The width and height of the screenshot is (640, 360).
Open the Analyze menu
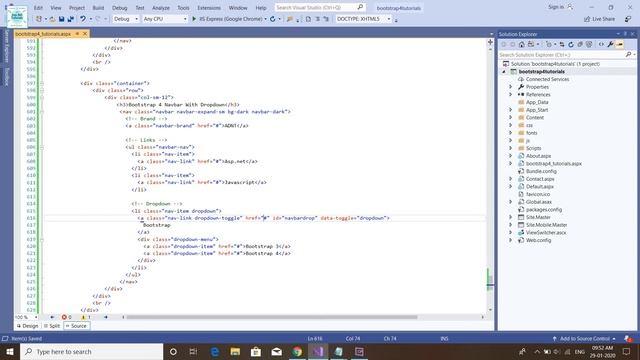(x=161, y=8)
